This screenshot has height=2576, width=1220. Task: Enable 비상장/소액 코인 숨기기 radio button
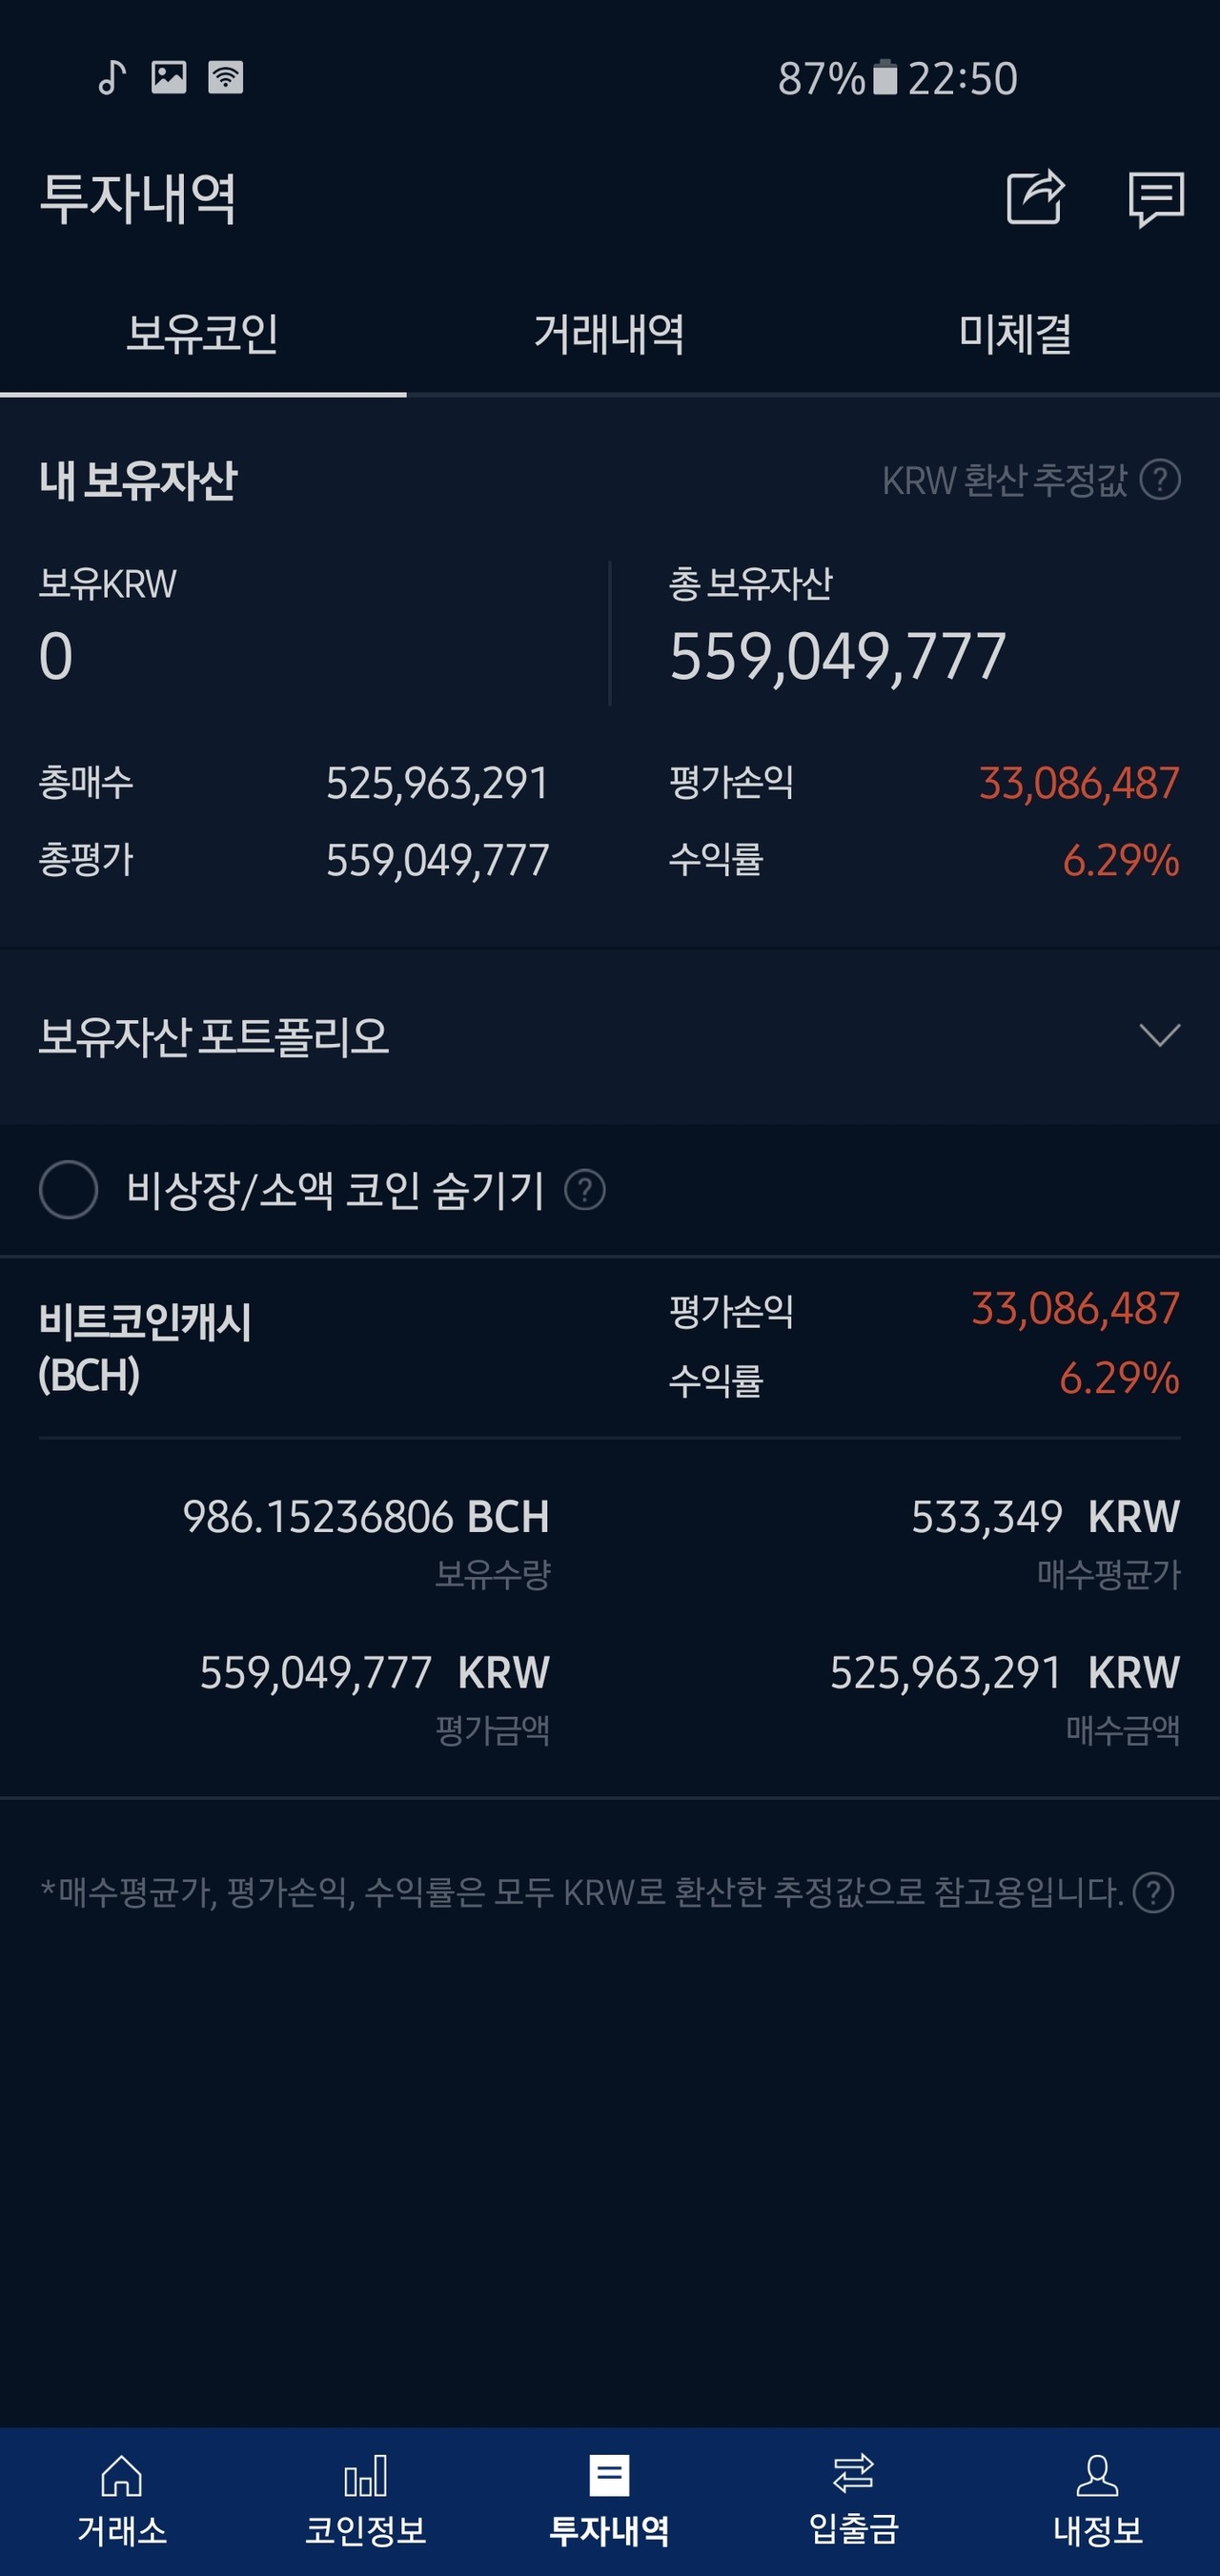pyautogui.click(x=68, y=1190)
